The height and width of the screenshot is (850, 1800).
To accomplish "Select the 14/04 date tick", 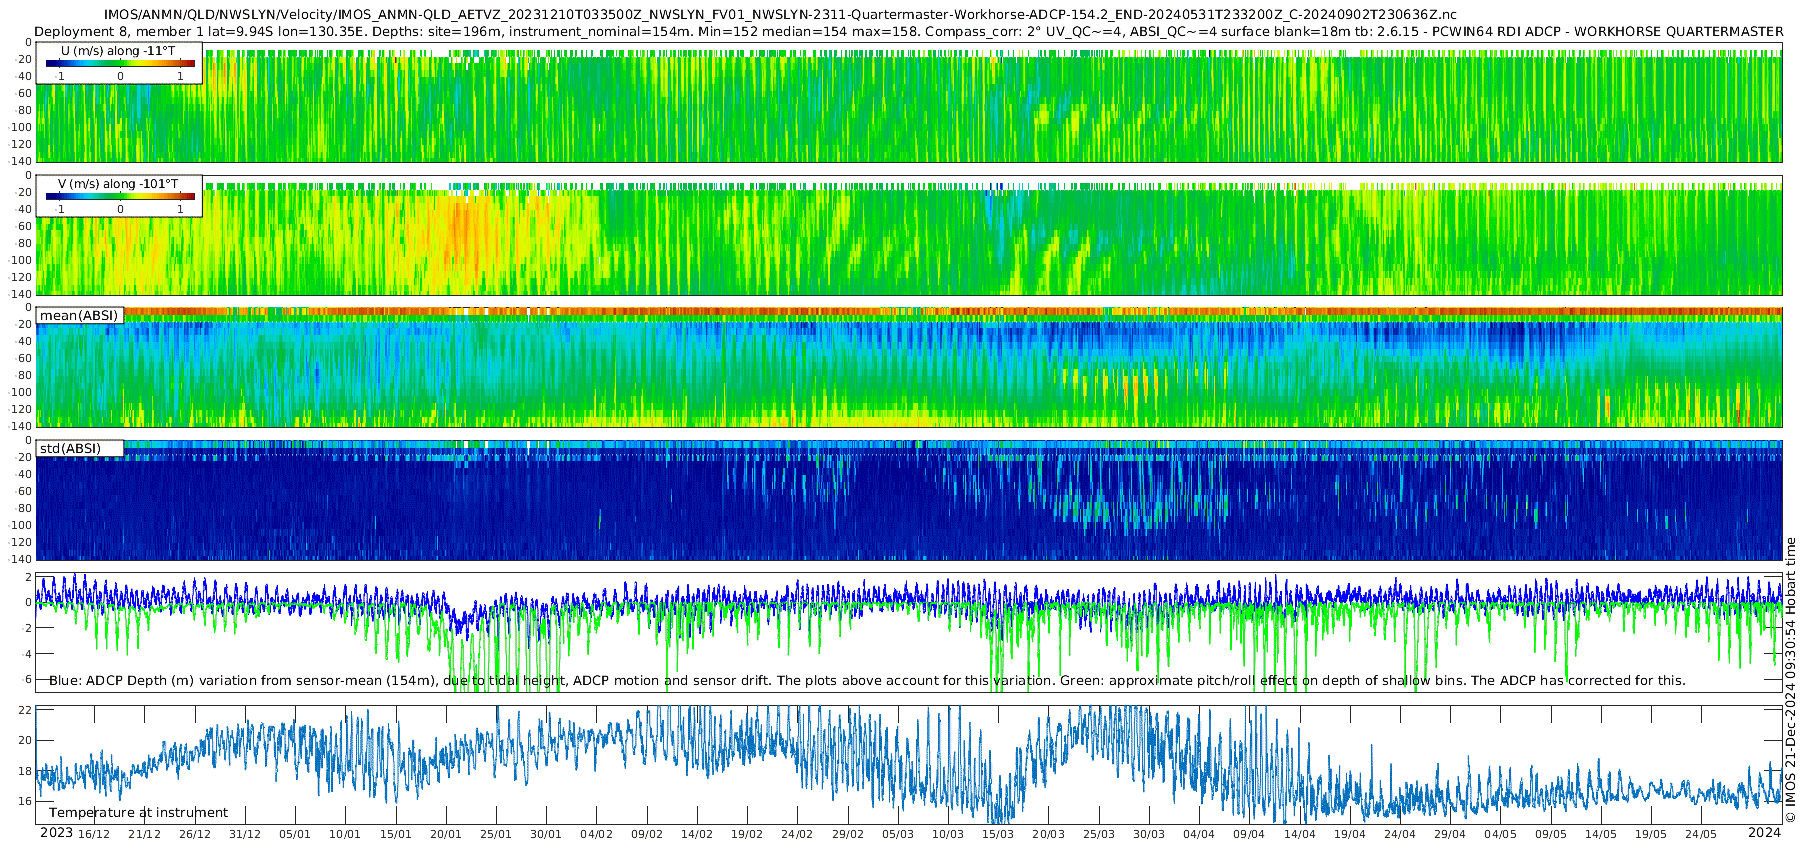I will click(1300, 834).
